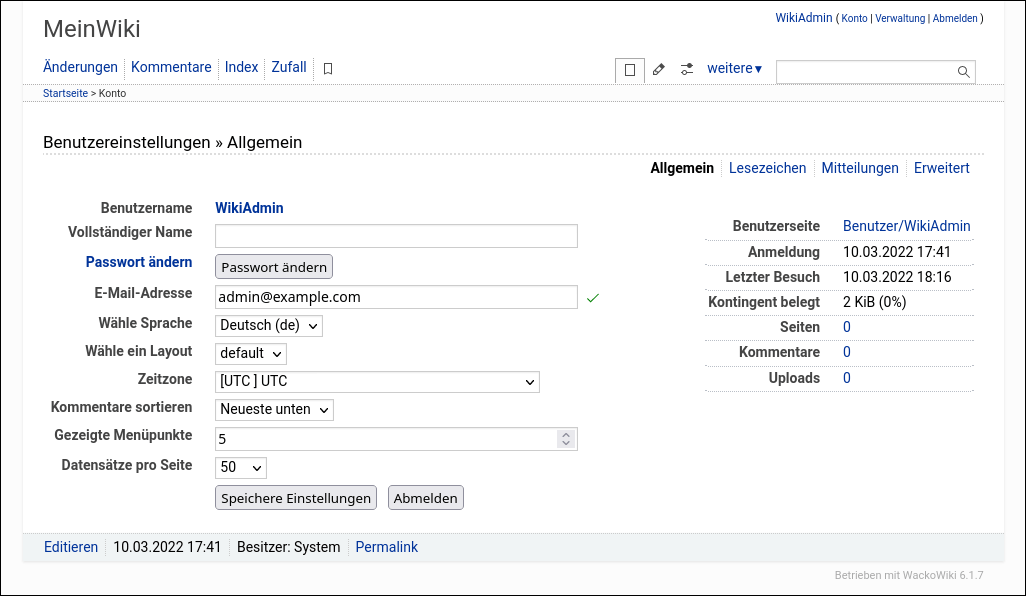Image resolution: width=1026 pixels, height=596 pixels.
Task: Open the Index navigation menu item
Action: point(241,67)
